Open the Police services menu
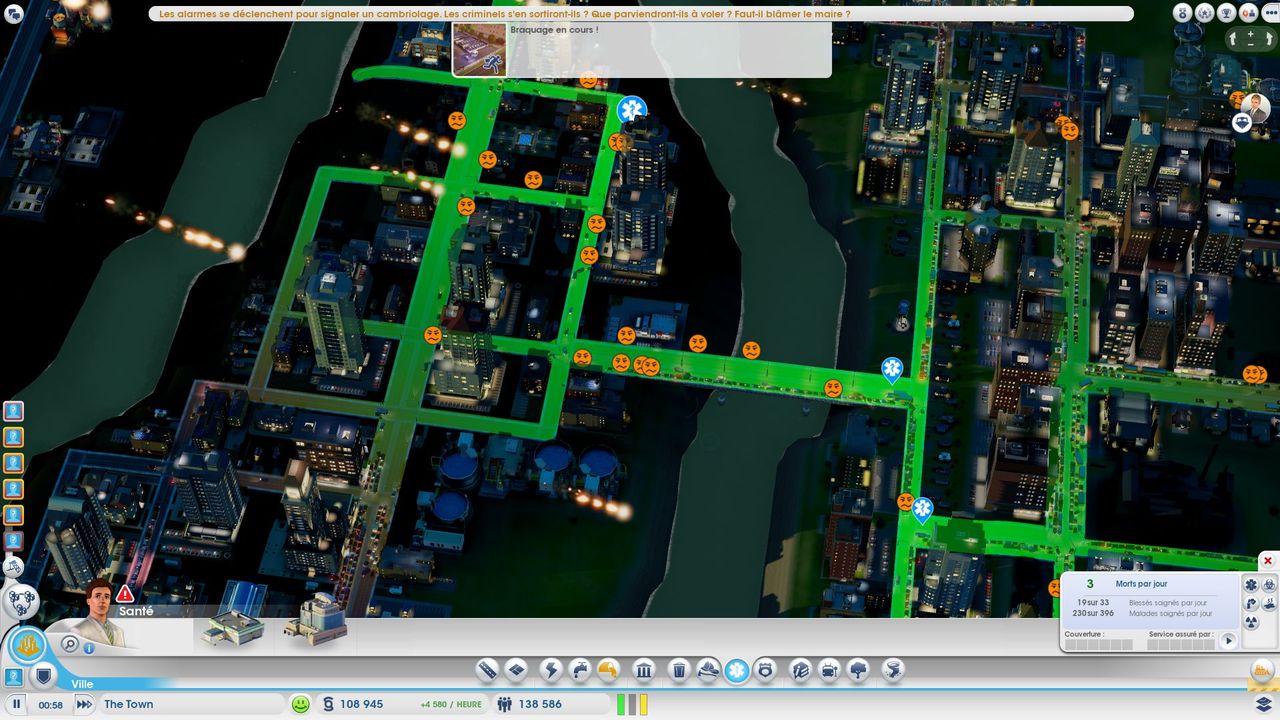1280x720 pixels. coord(765,670)
